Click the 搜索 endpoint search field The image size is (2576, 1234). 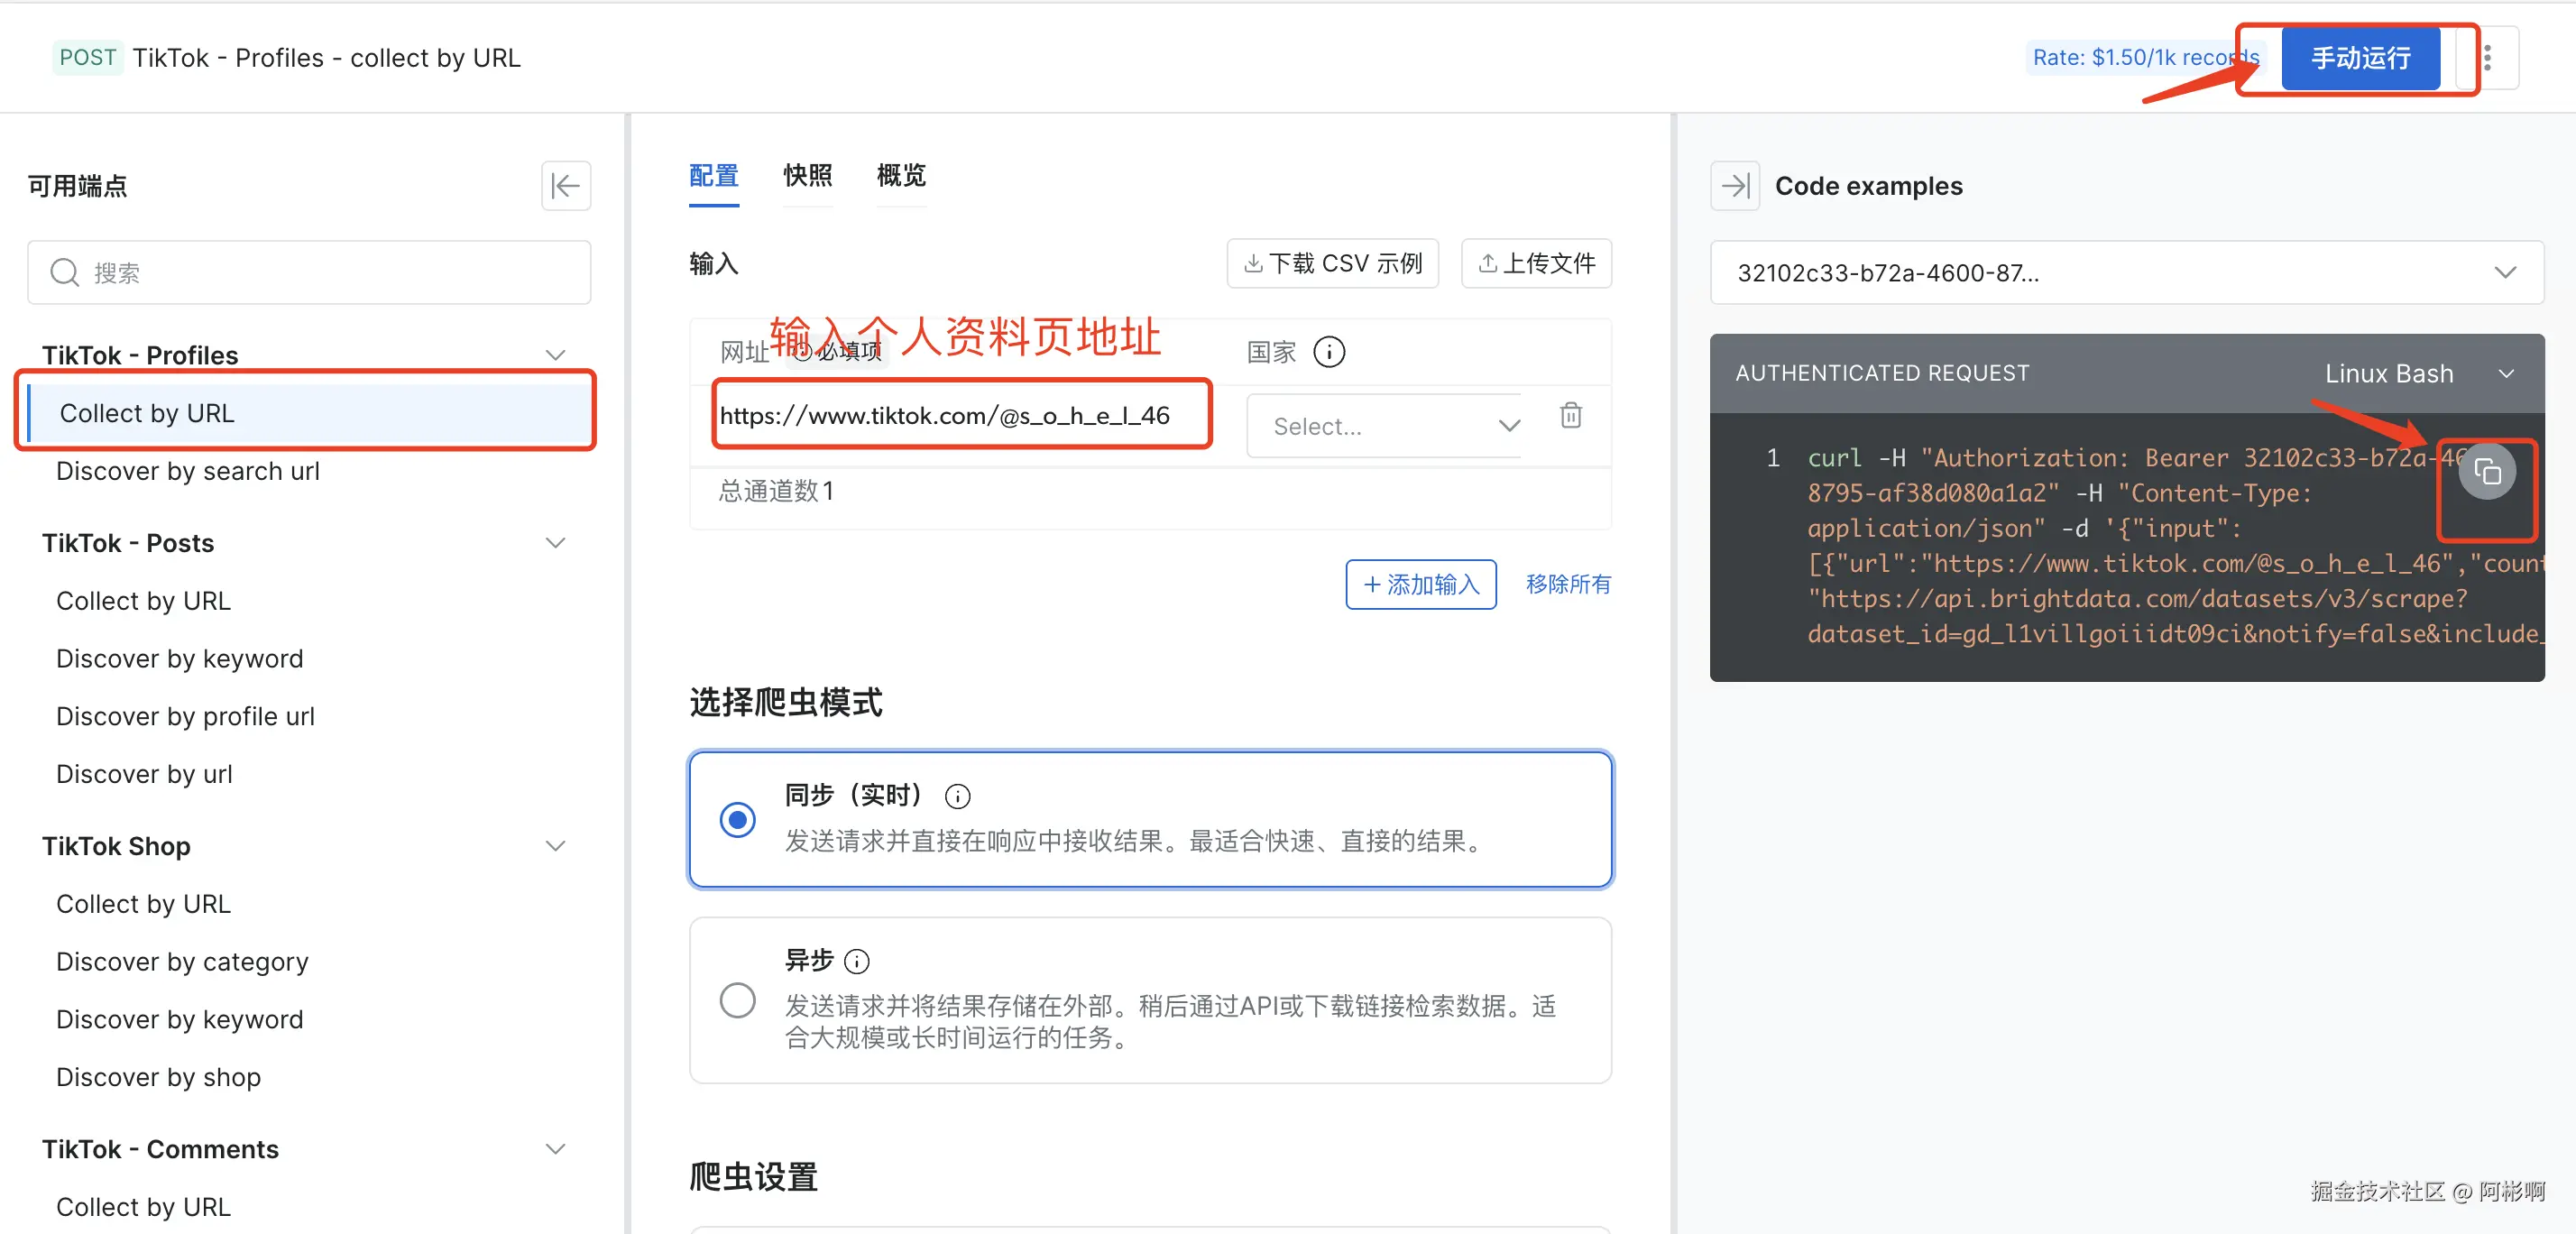(310, 273)
